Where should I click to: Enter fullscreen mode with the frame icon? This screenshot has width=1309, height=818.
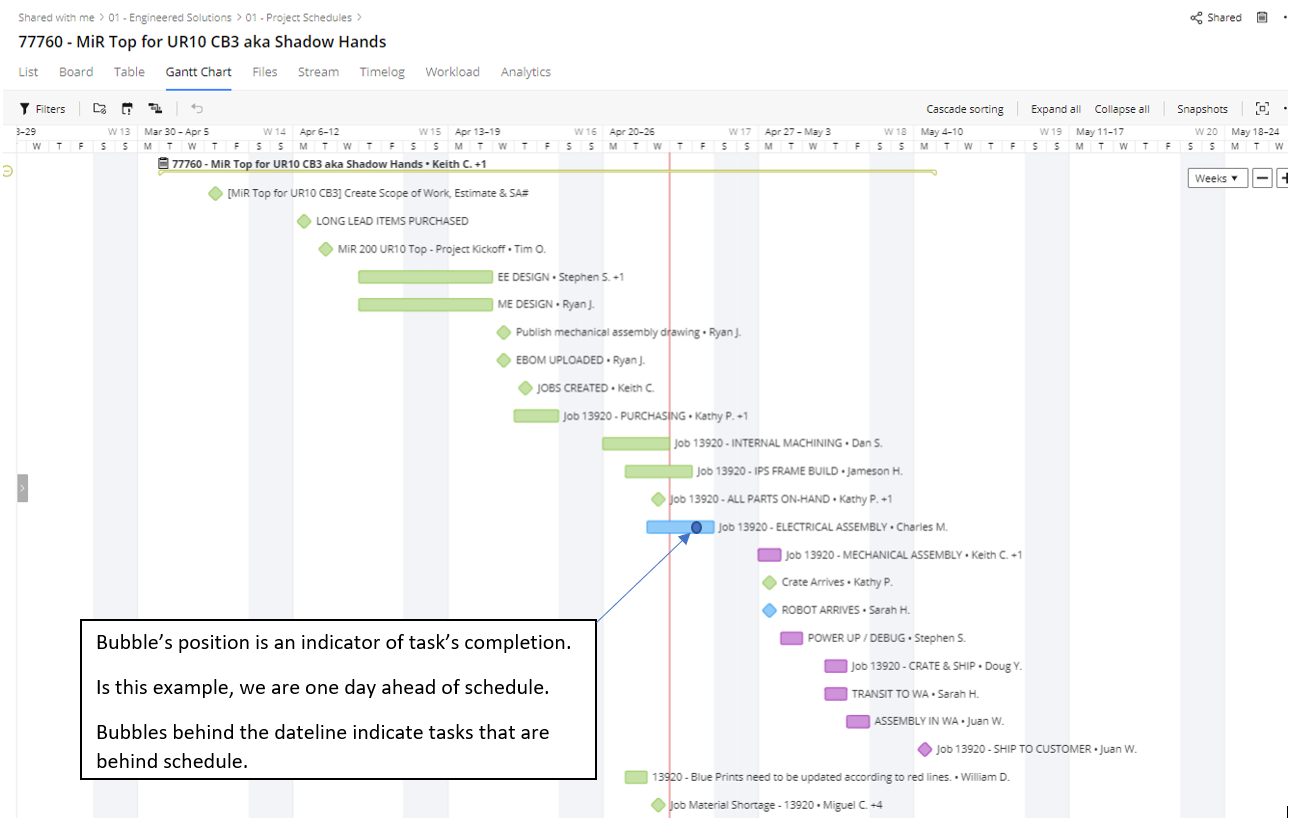click(x=1262, y=109)
